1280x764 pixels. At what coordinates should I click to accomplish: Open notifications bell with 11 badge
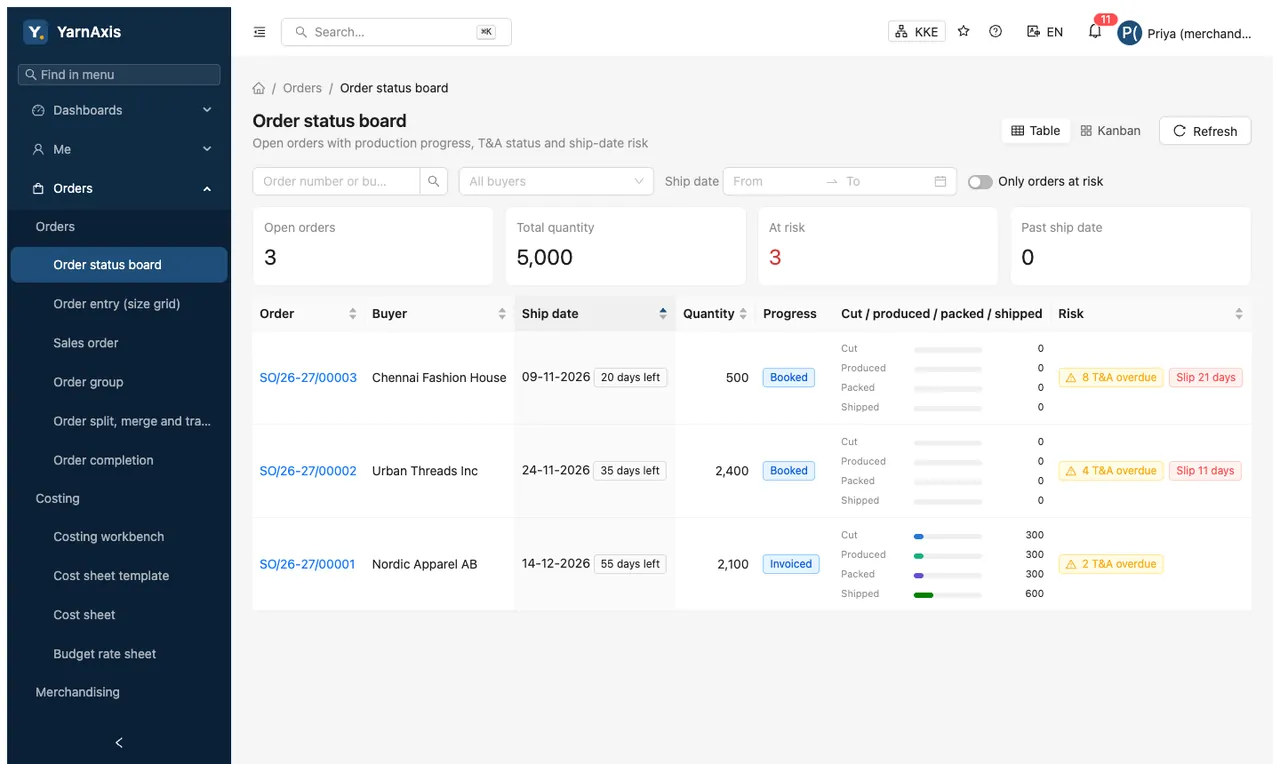pos(1096,30)
